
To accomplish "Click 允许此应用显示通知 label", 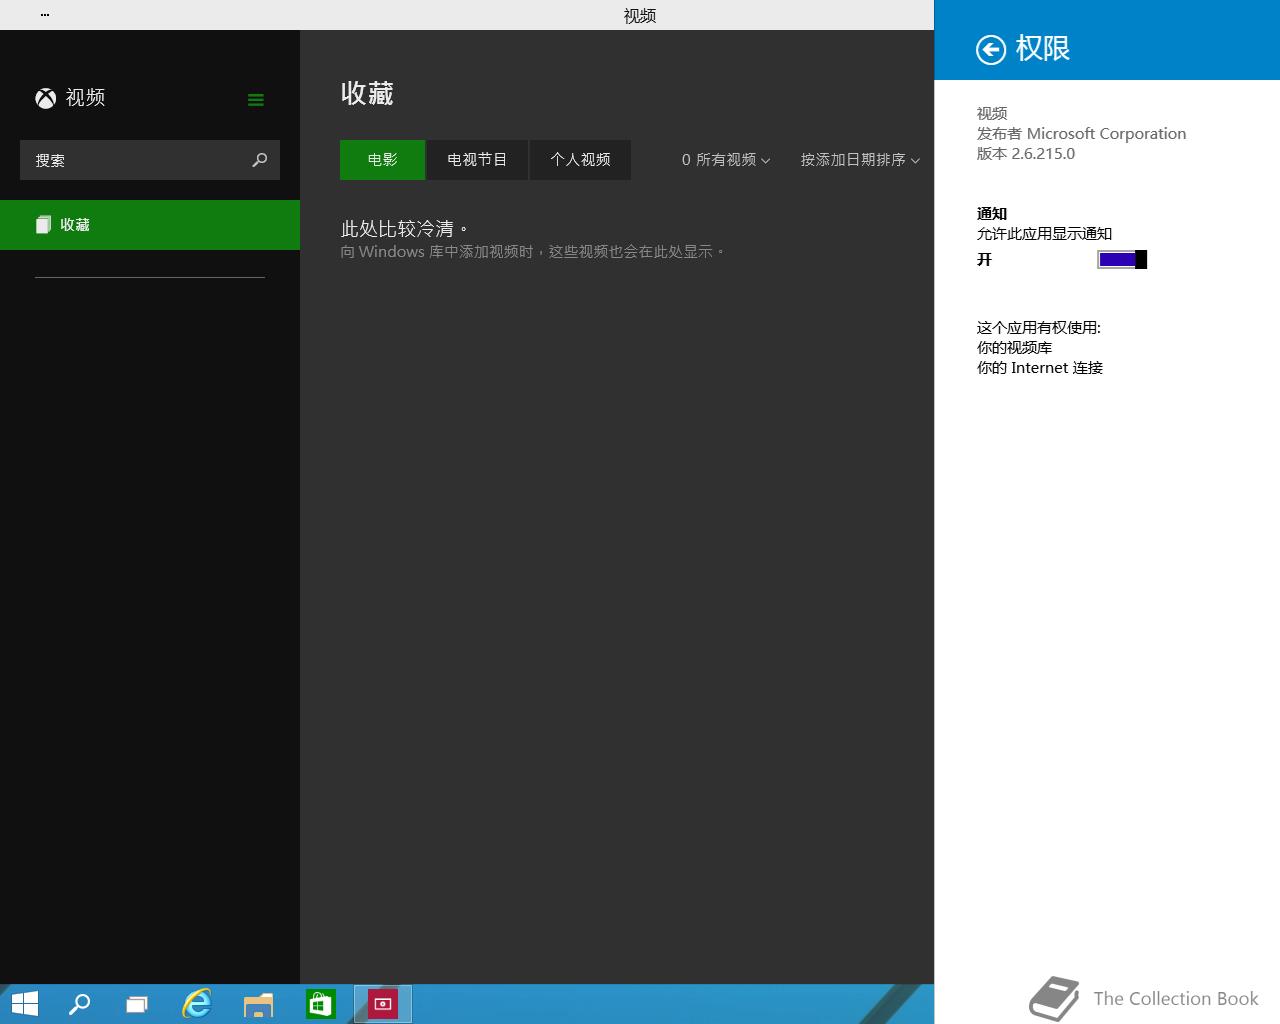I will pos(1044,234).
